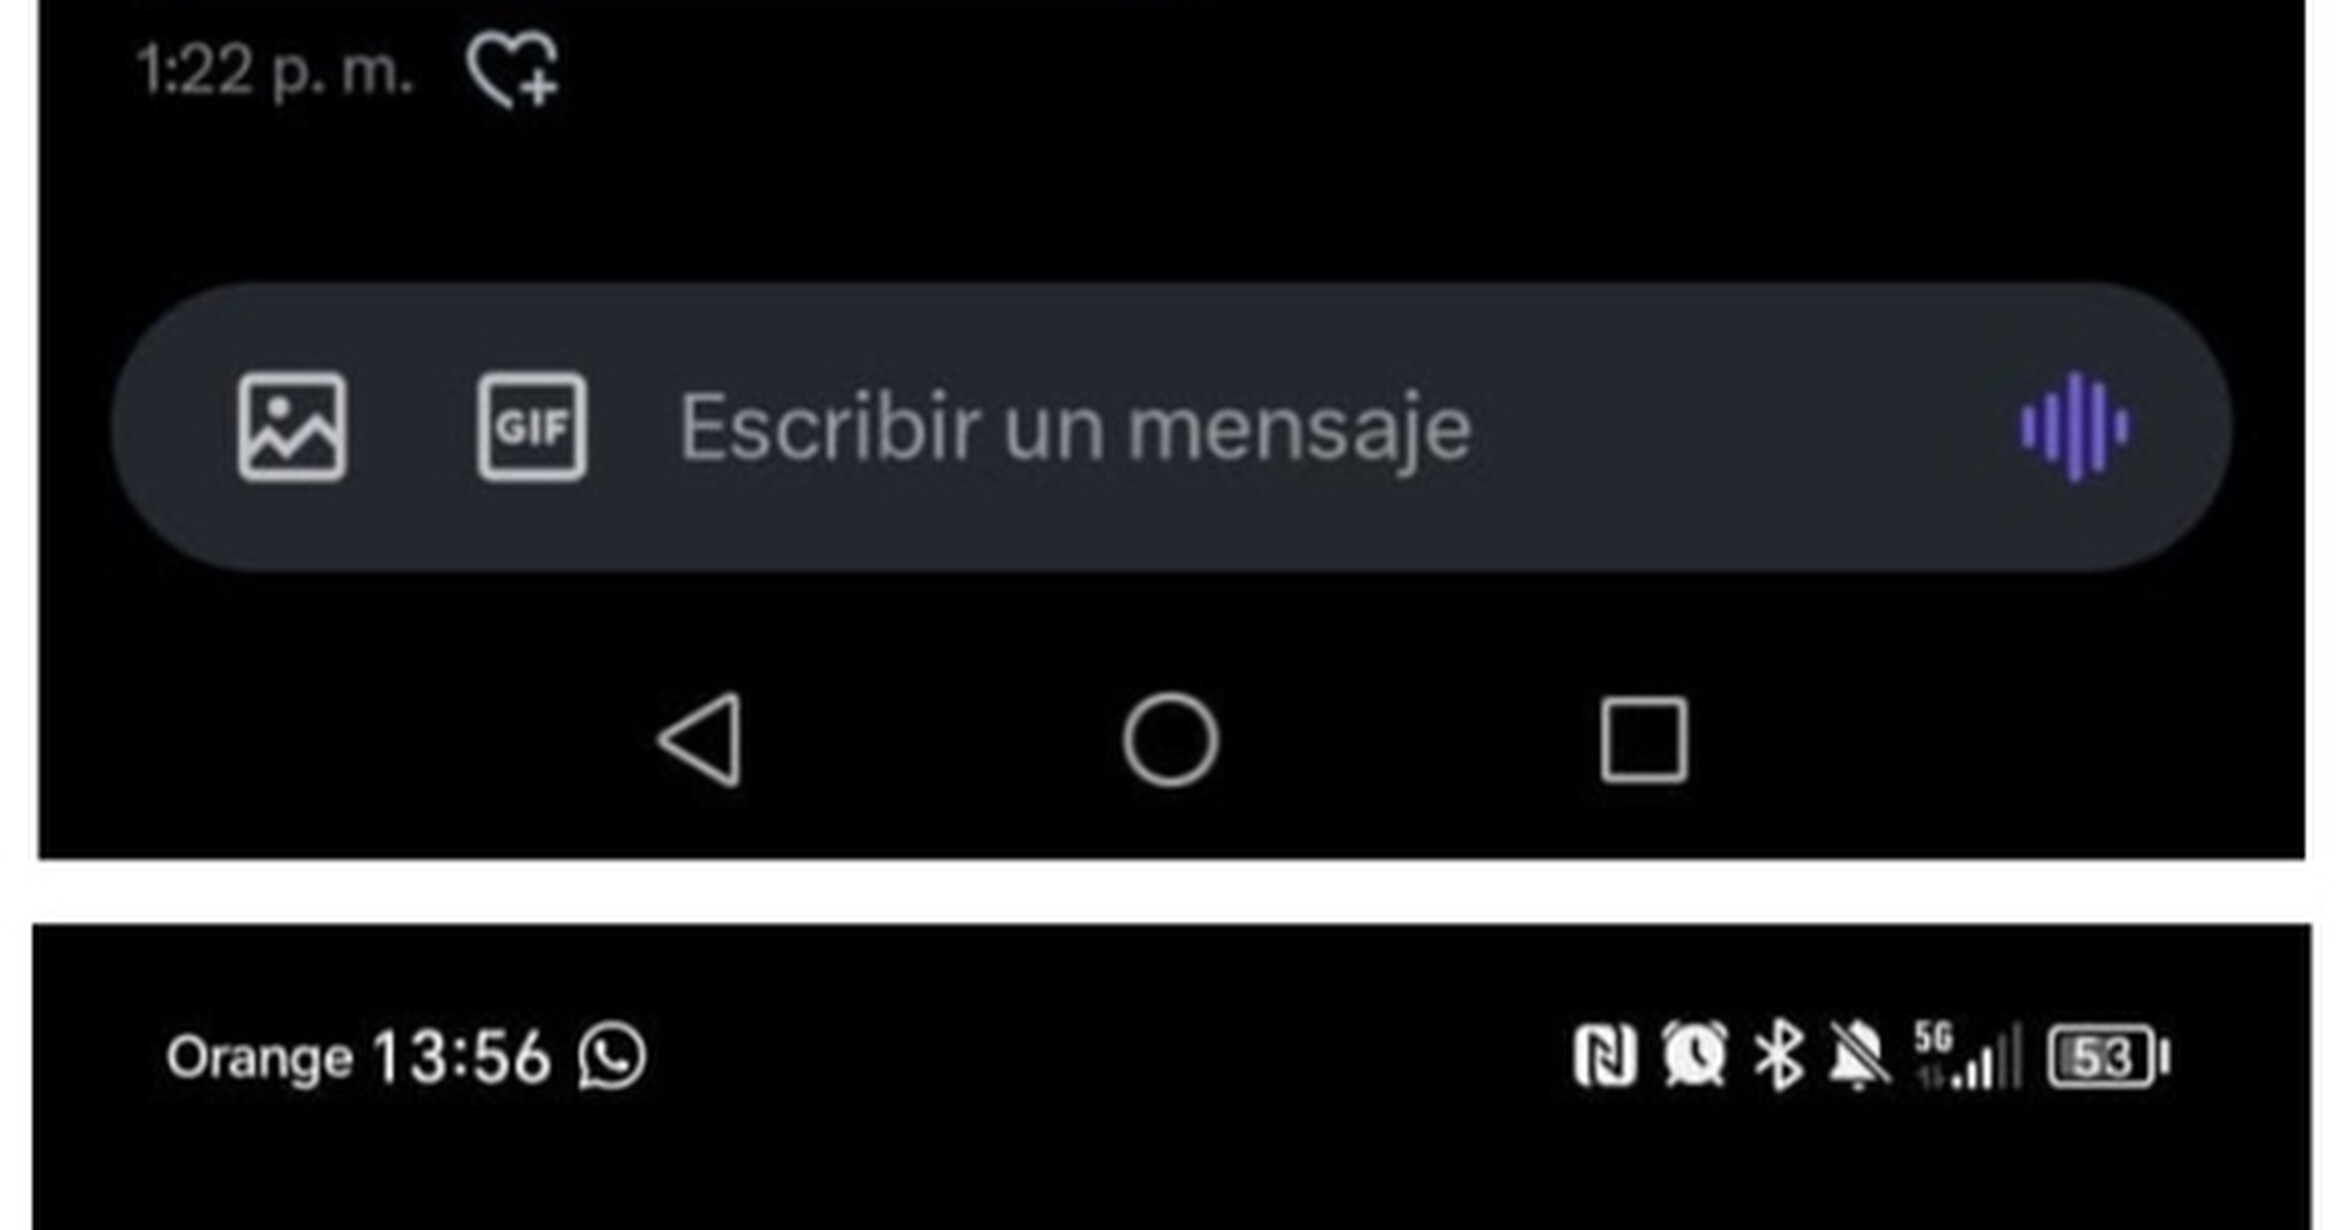This screenshot has width=2350, height=1230.
Task: Add a heart reaction to the message
Action: [x=512, y=68]
